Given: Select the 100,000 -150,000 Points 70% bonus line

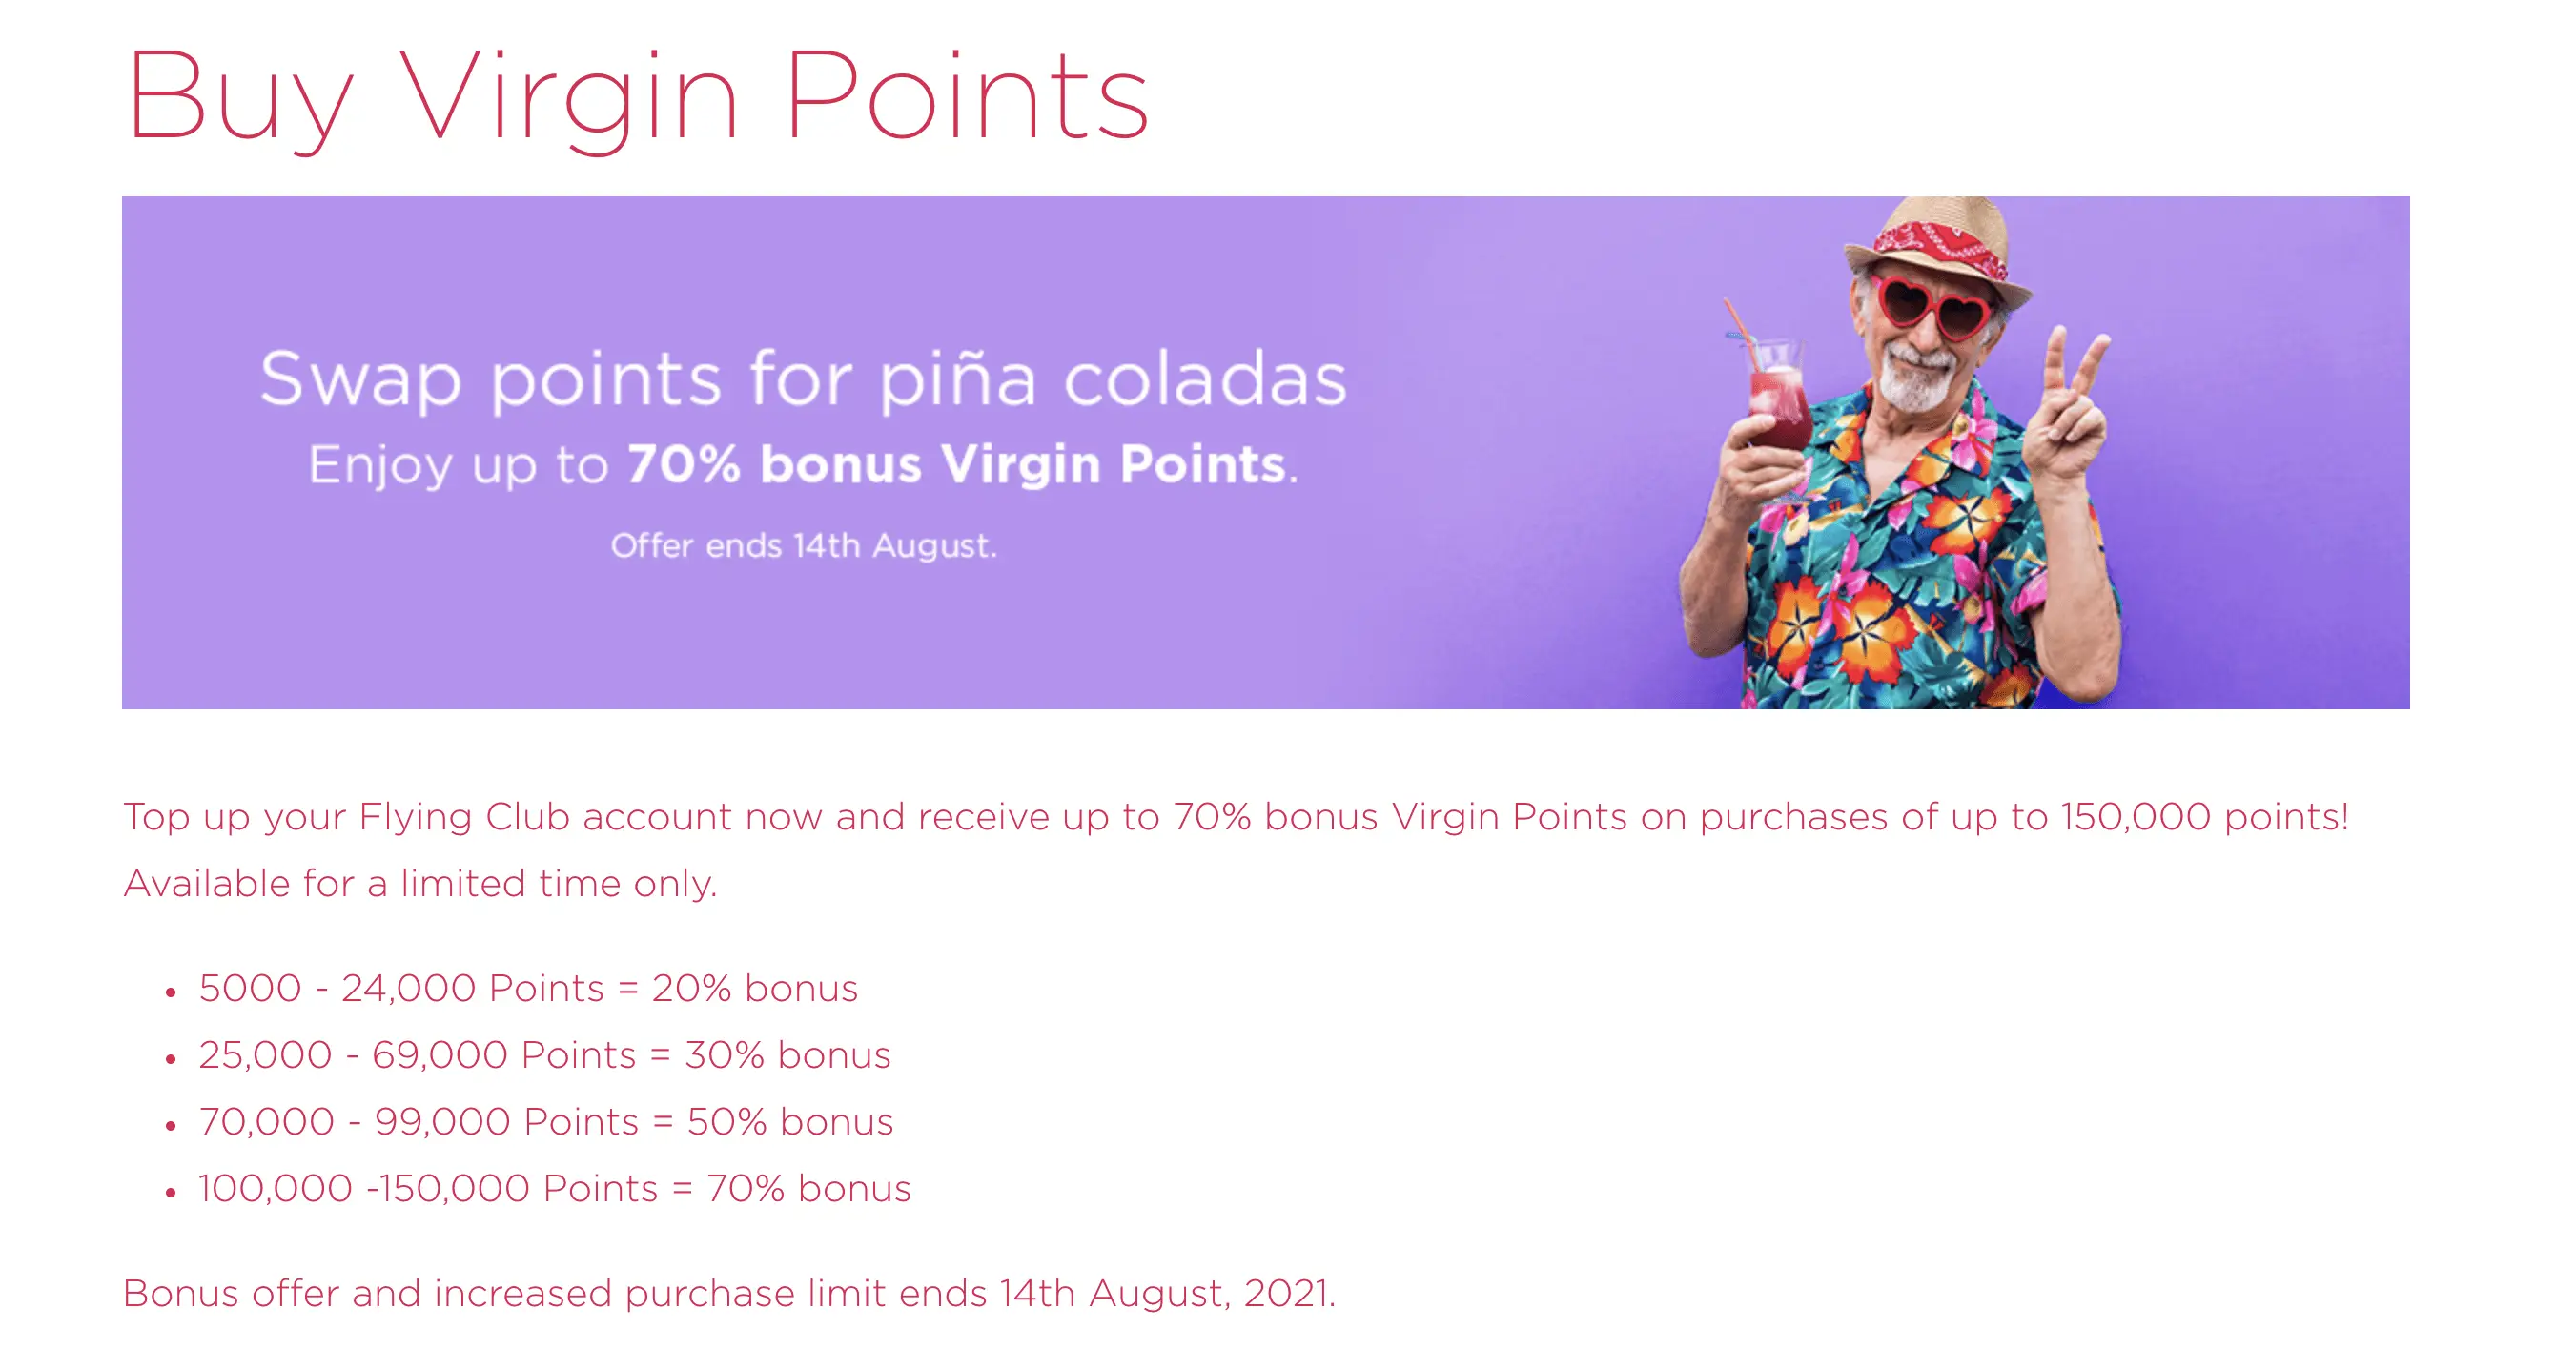Looking at the screenshot, I should 555,1189.
